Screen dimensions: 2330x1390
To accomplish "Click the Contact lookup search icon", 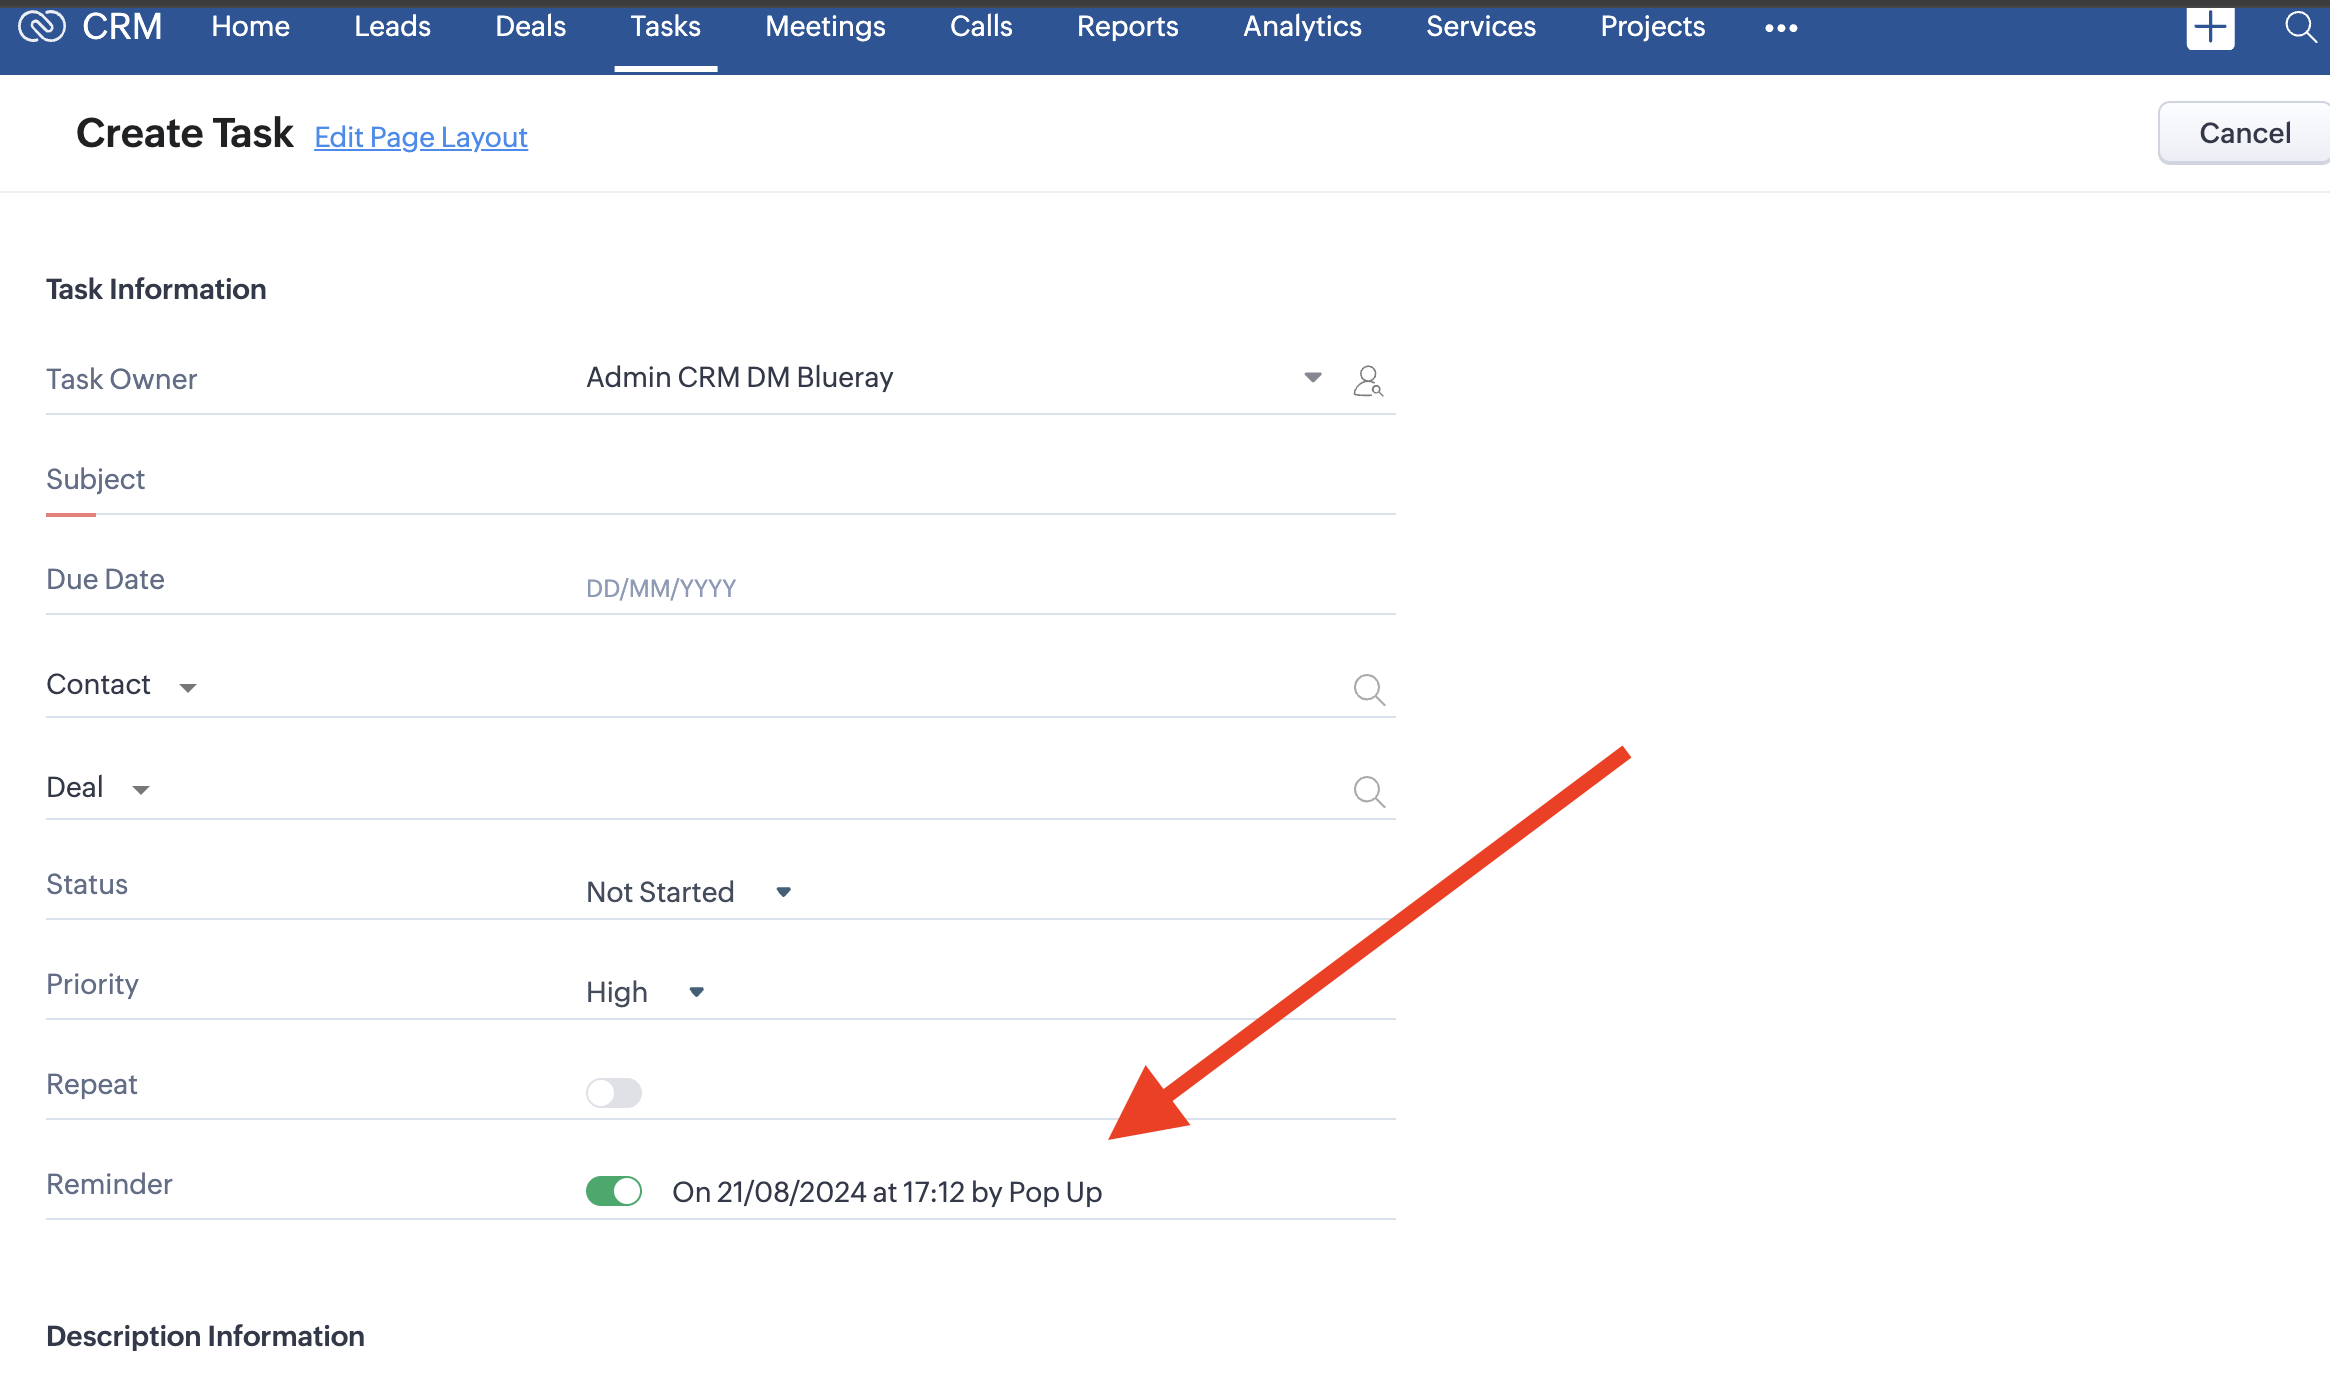I will [x=1368, y=689].
